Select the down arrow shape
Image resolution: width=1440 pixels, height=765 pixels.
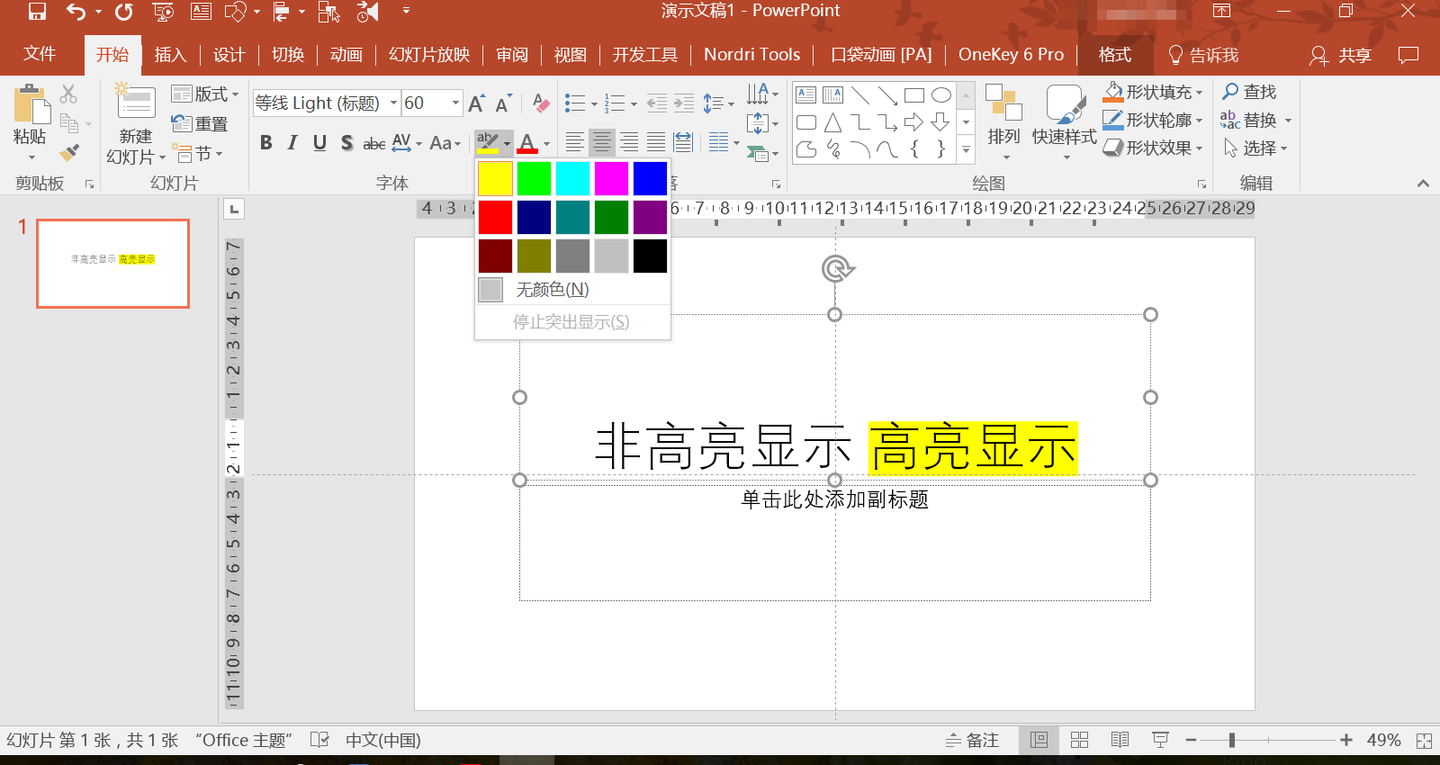tap(940, 123)
